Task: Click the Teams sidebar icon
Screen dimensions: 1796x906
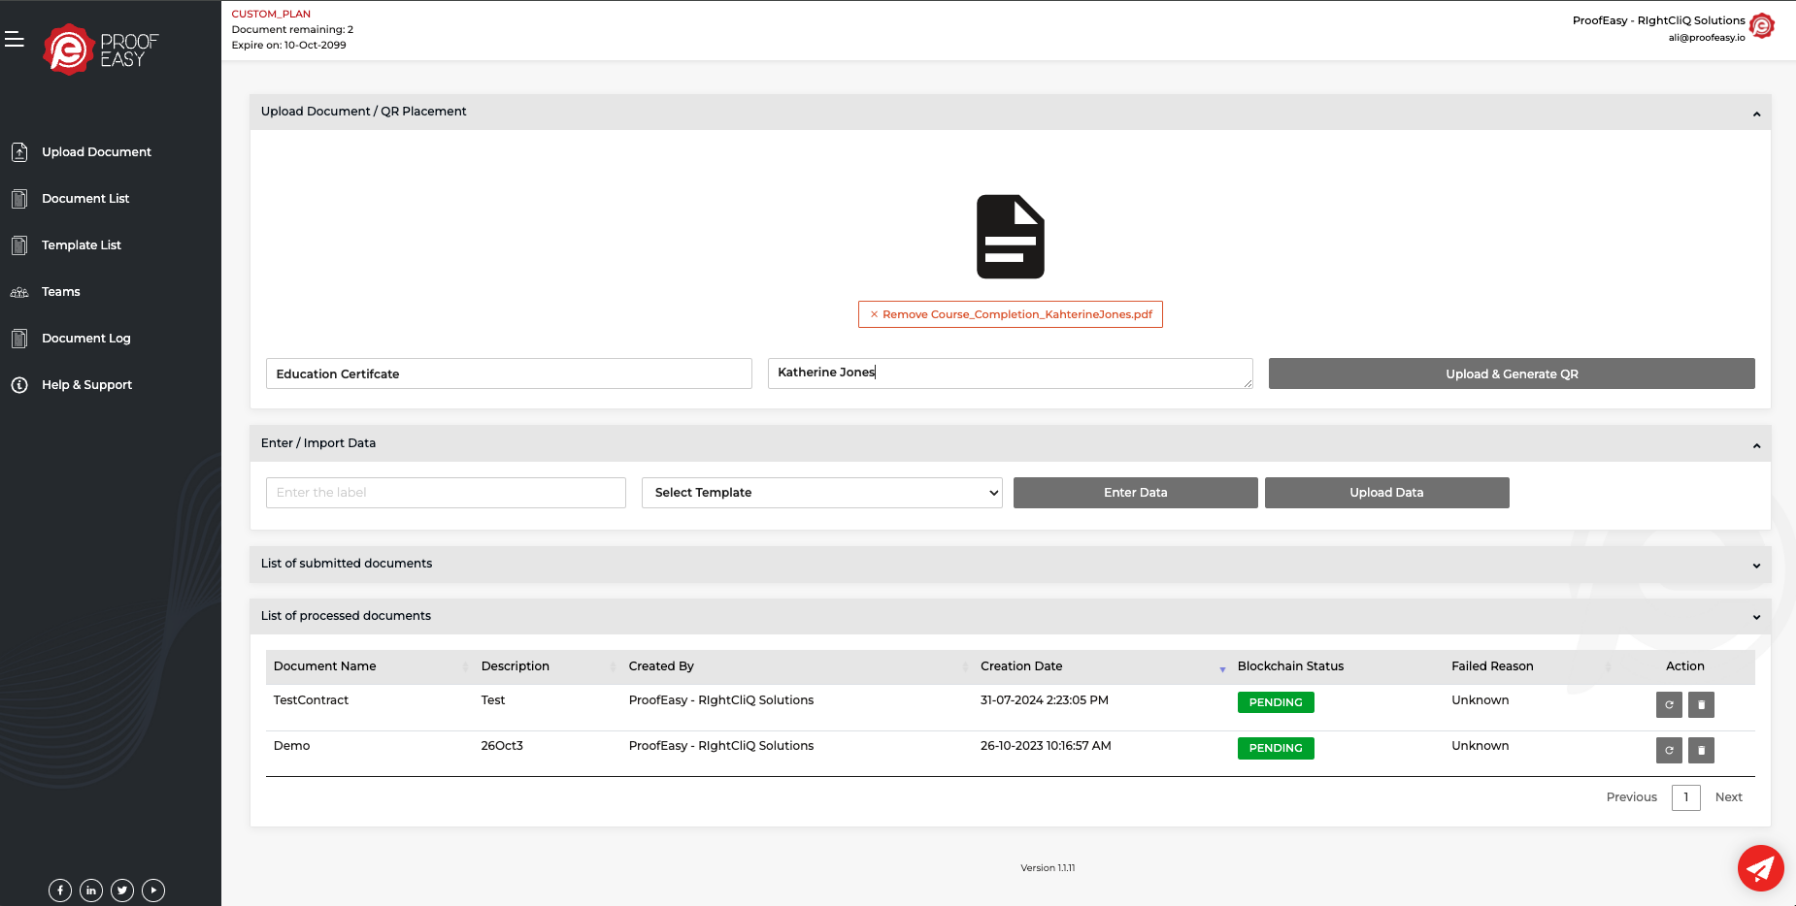Action: [19, 292]
